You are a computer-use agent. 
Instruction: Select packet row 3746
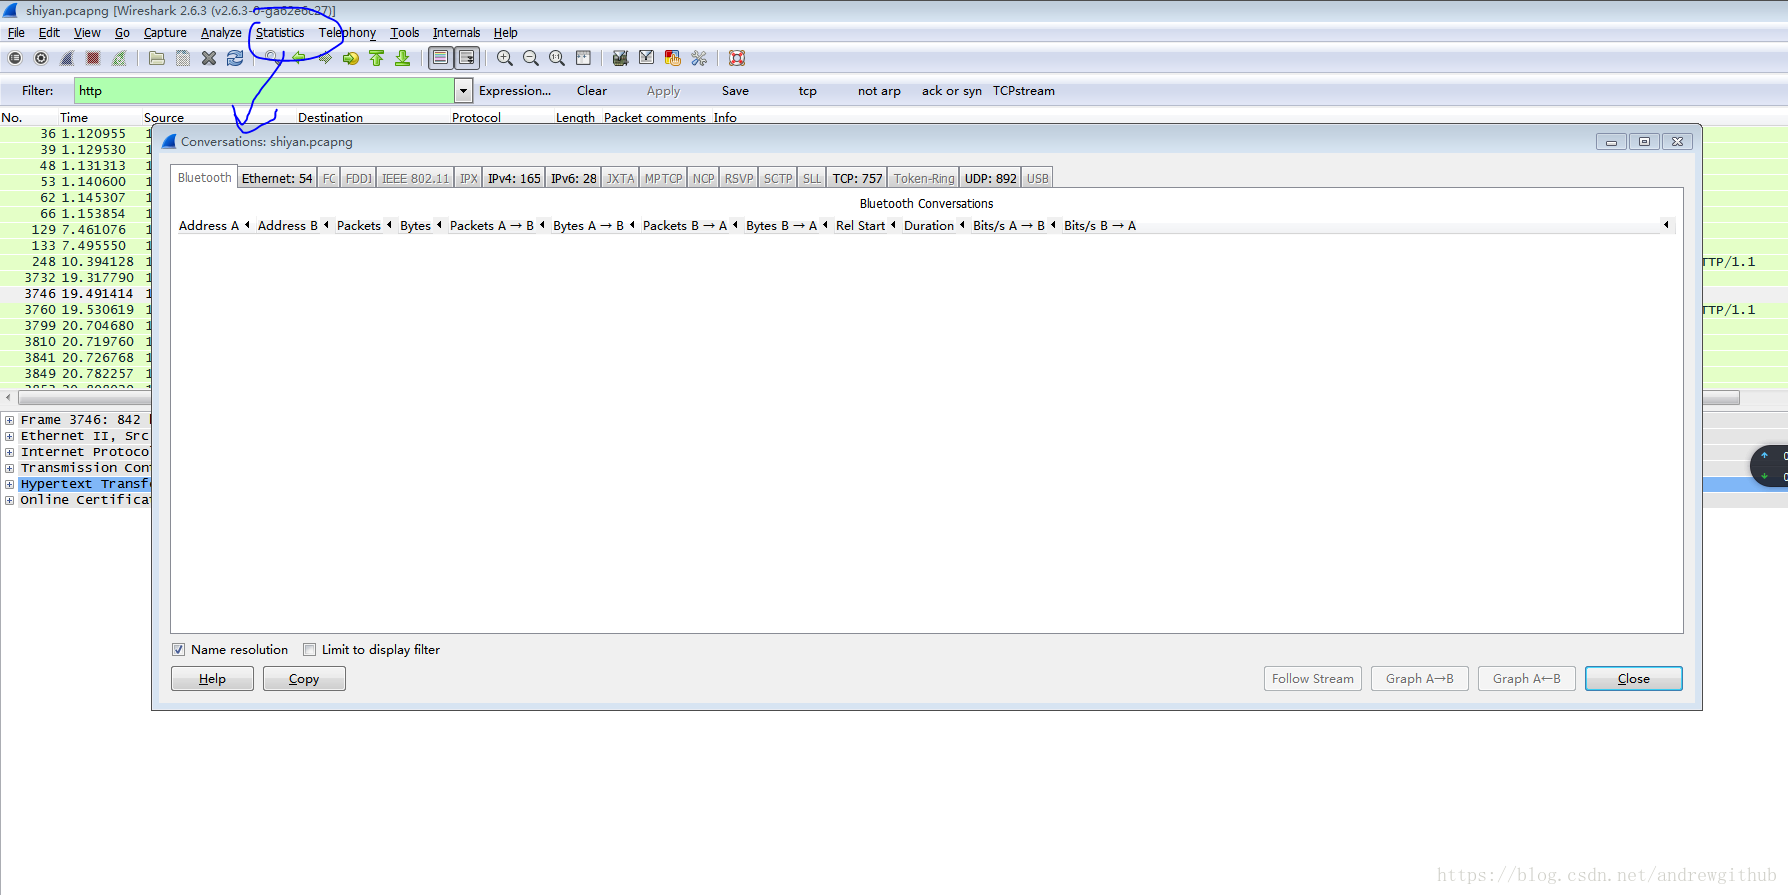coord(76,294)
